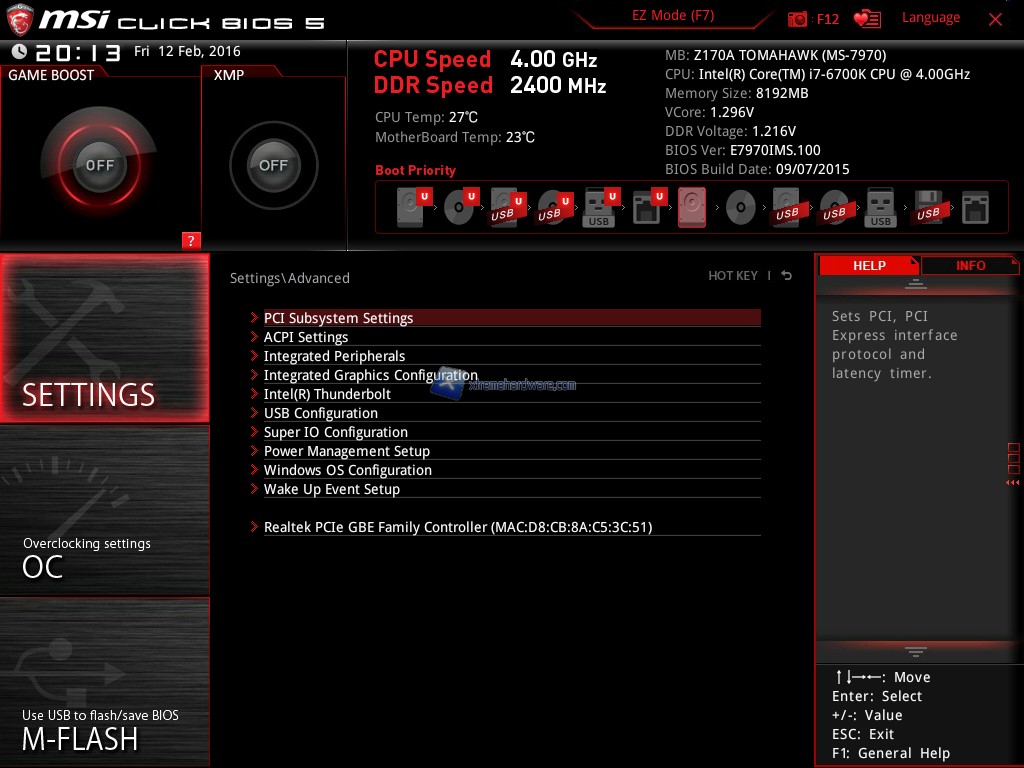This screenshot has width=1024, height=768.
Task: Click the first UEFI hard disk boot icon
Action: [x=411, y=208]
